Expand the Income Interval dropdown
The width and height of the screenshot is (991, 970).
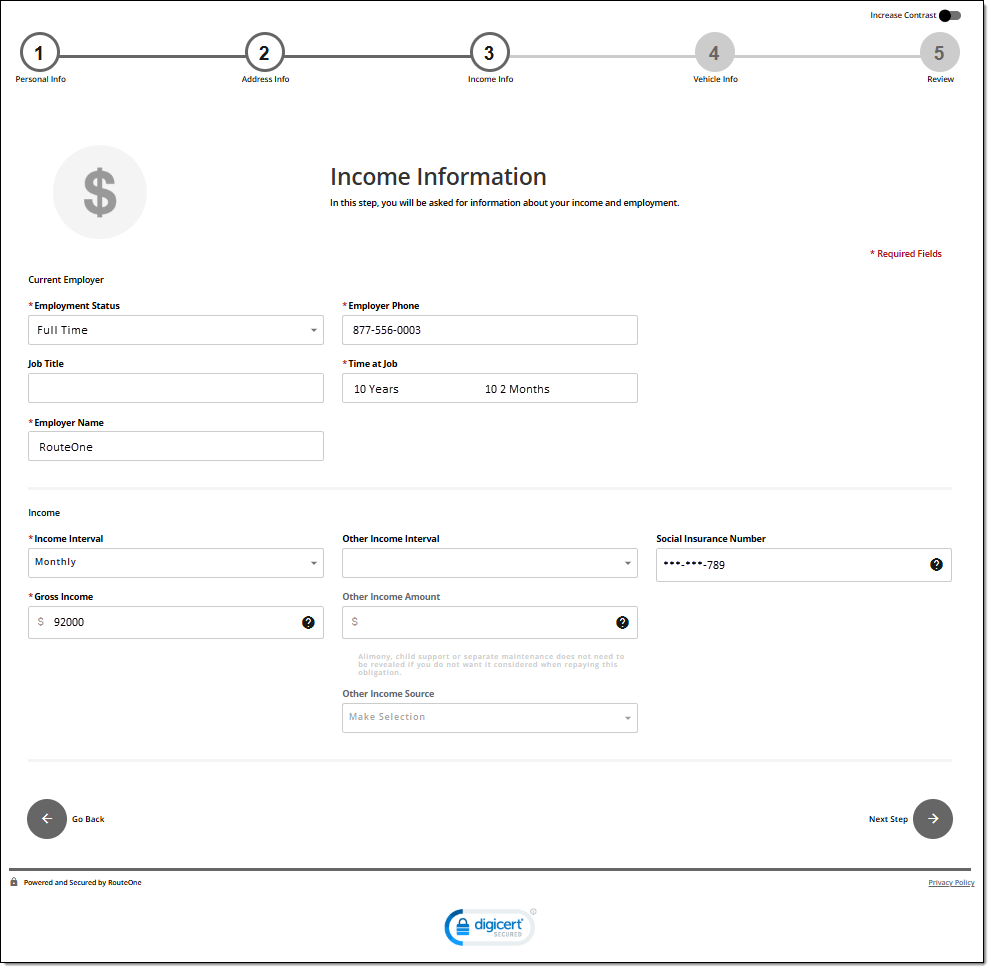click(x=176, y=563)
